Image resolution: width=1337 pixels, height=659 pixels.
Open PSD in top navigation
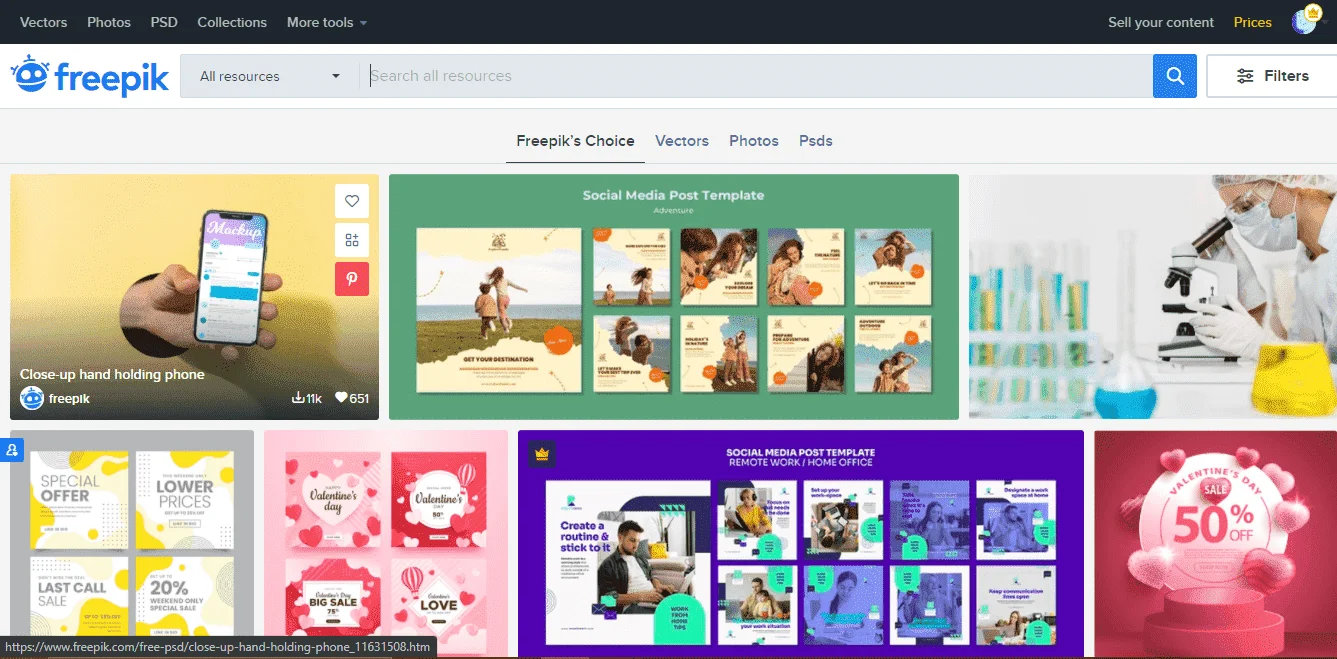(164, 22)
